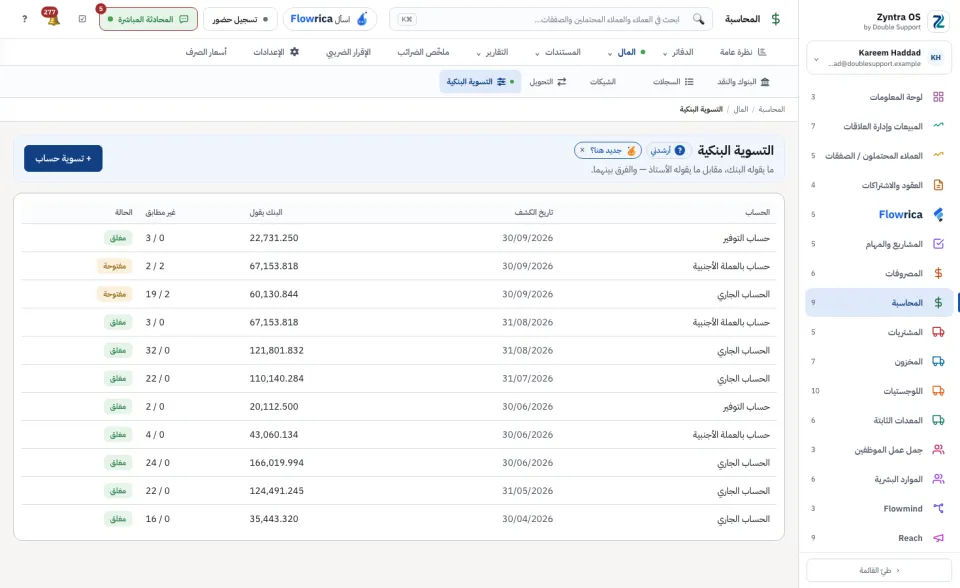The width and height of the screenshot is (960, 588).
Task: Open the current account row dated 31/07/2026
Action: [x=399, y=379]
